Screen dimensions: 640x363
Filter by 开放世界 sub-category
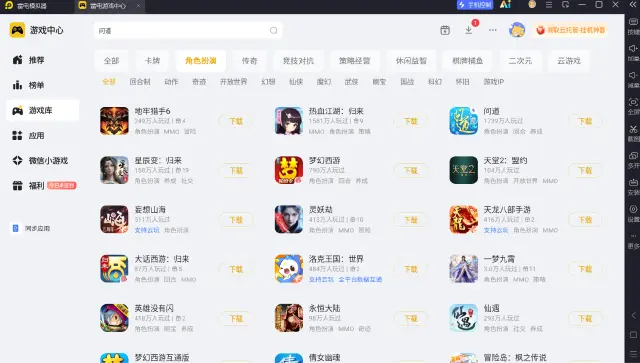[233, 82]
